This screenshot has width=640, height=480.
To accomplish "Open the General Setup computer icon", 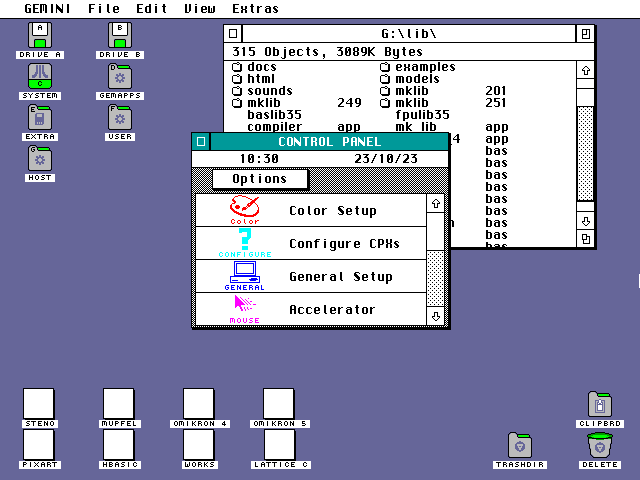I will (245, 273).
